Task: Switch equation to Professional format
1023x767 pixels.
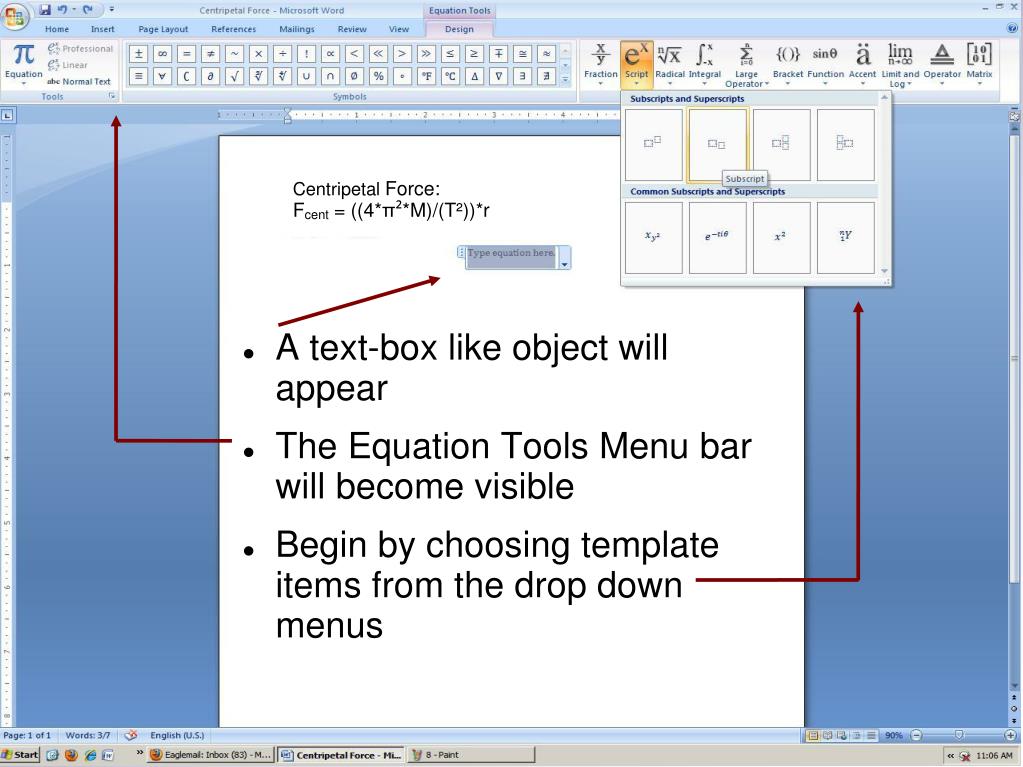Action: coord(80,48)
